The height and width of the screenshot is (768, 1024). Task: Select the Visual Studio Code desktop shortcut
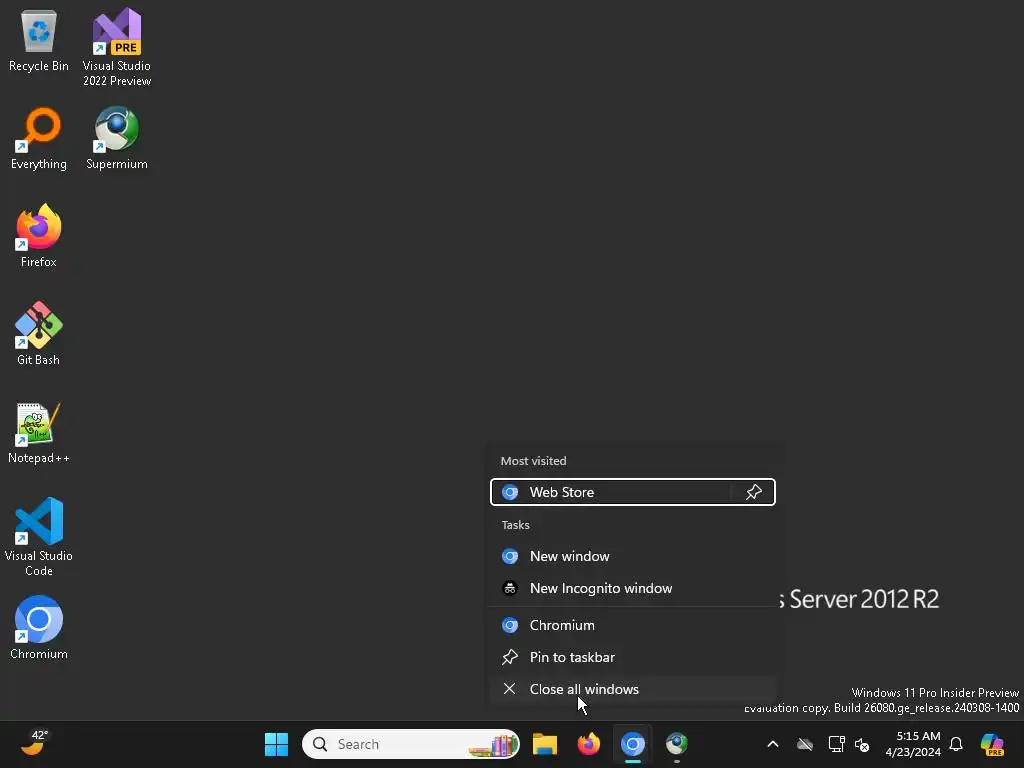pyautogui.click(x=39, y=537)
